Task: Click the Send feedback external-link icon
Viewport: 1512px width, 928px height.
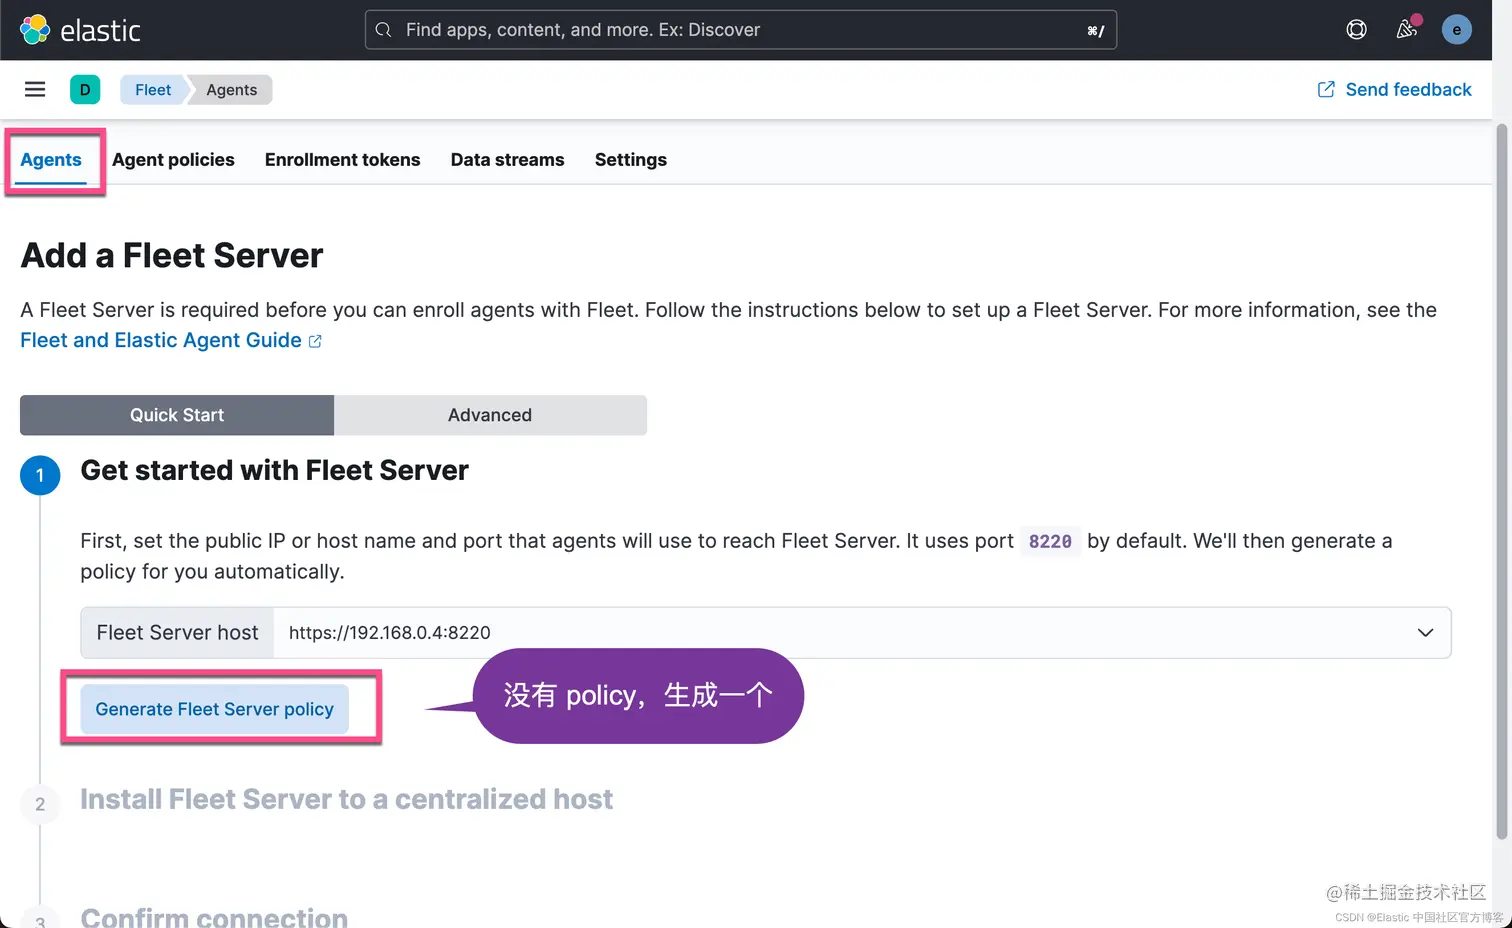Action: [x=1326, y=90]
